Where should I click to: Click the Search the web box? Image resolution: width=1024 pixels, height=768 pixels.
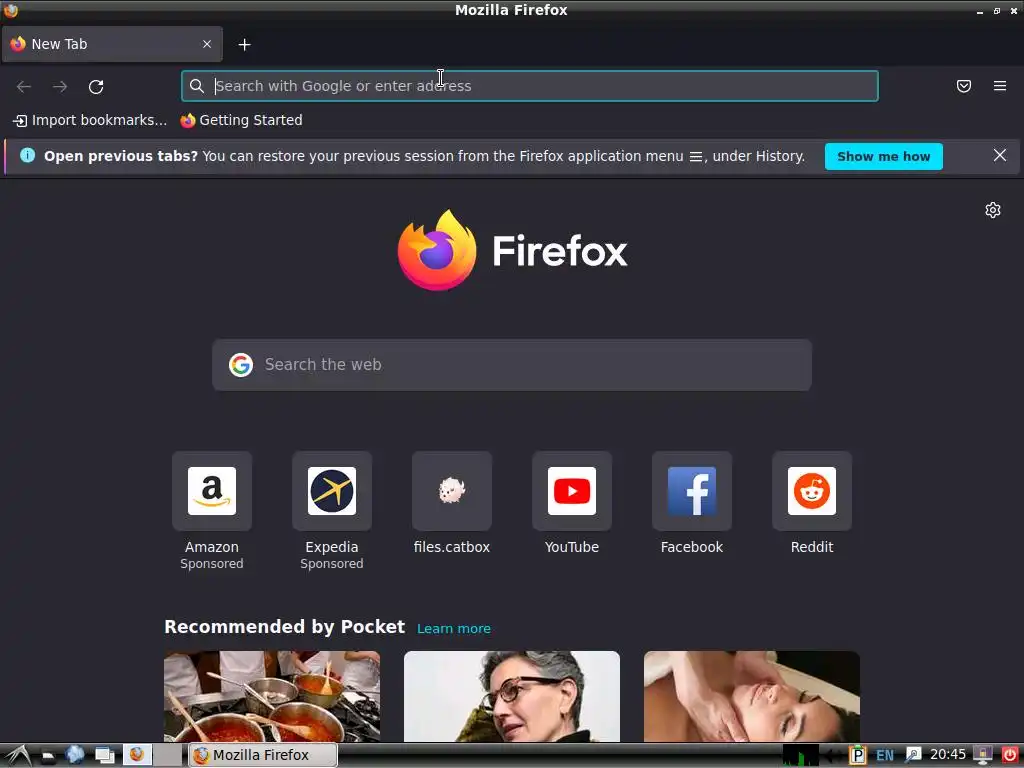[x=511, y=364]
